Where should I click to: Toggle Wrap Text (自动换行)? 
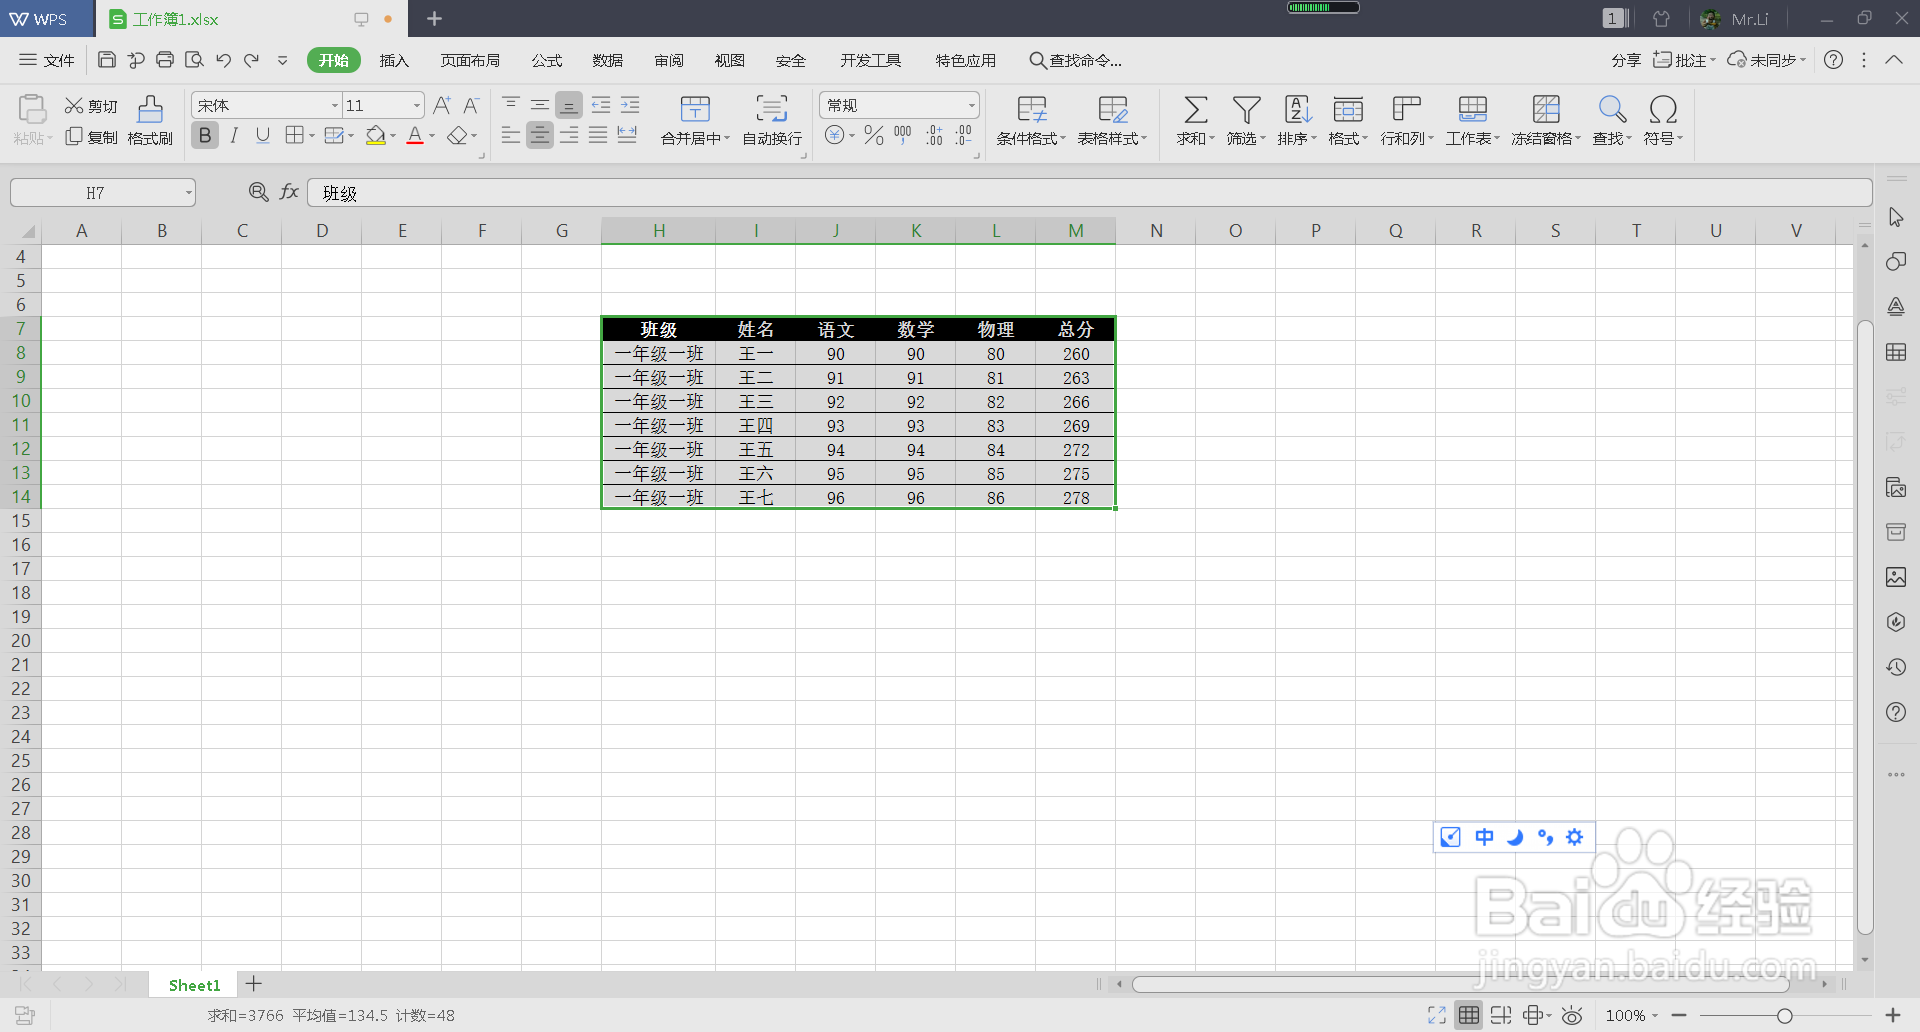772,120
